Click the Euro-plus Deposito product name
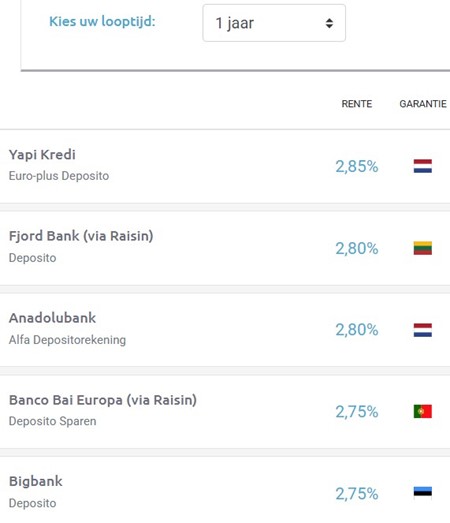This screenshot has height=523, width=450. point(59,176)
